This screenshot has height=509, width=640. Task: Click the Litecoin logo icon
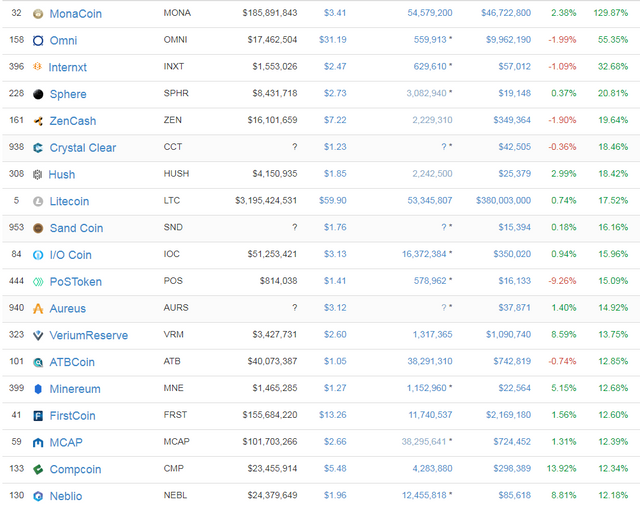point(38,202)
